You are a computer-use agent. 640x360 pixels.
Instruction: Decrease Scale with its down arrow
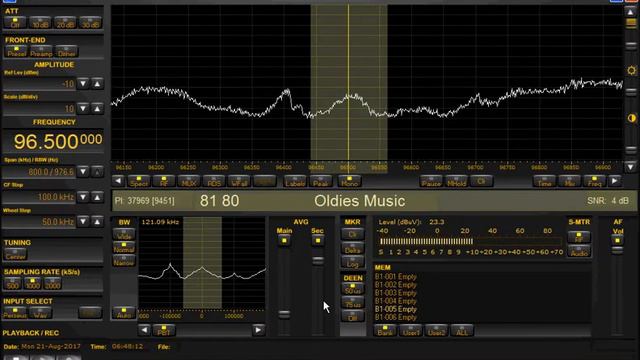coord(83,109)
